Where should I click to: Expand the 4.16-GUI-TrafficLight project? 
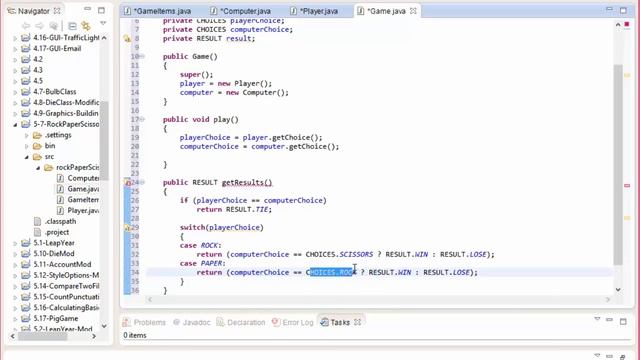(15, 38)
